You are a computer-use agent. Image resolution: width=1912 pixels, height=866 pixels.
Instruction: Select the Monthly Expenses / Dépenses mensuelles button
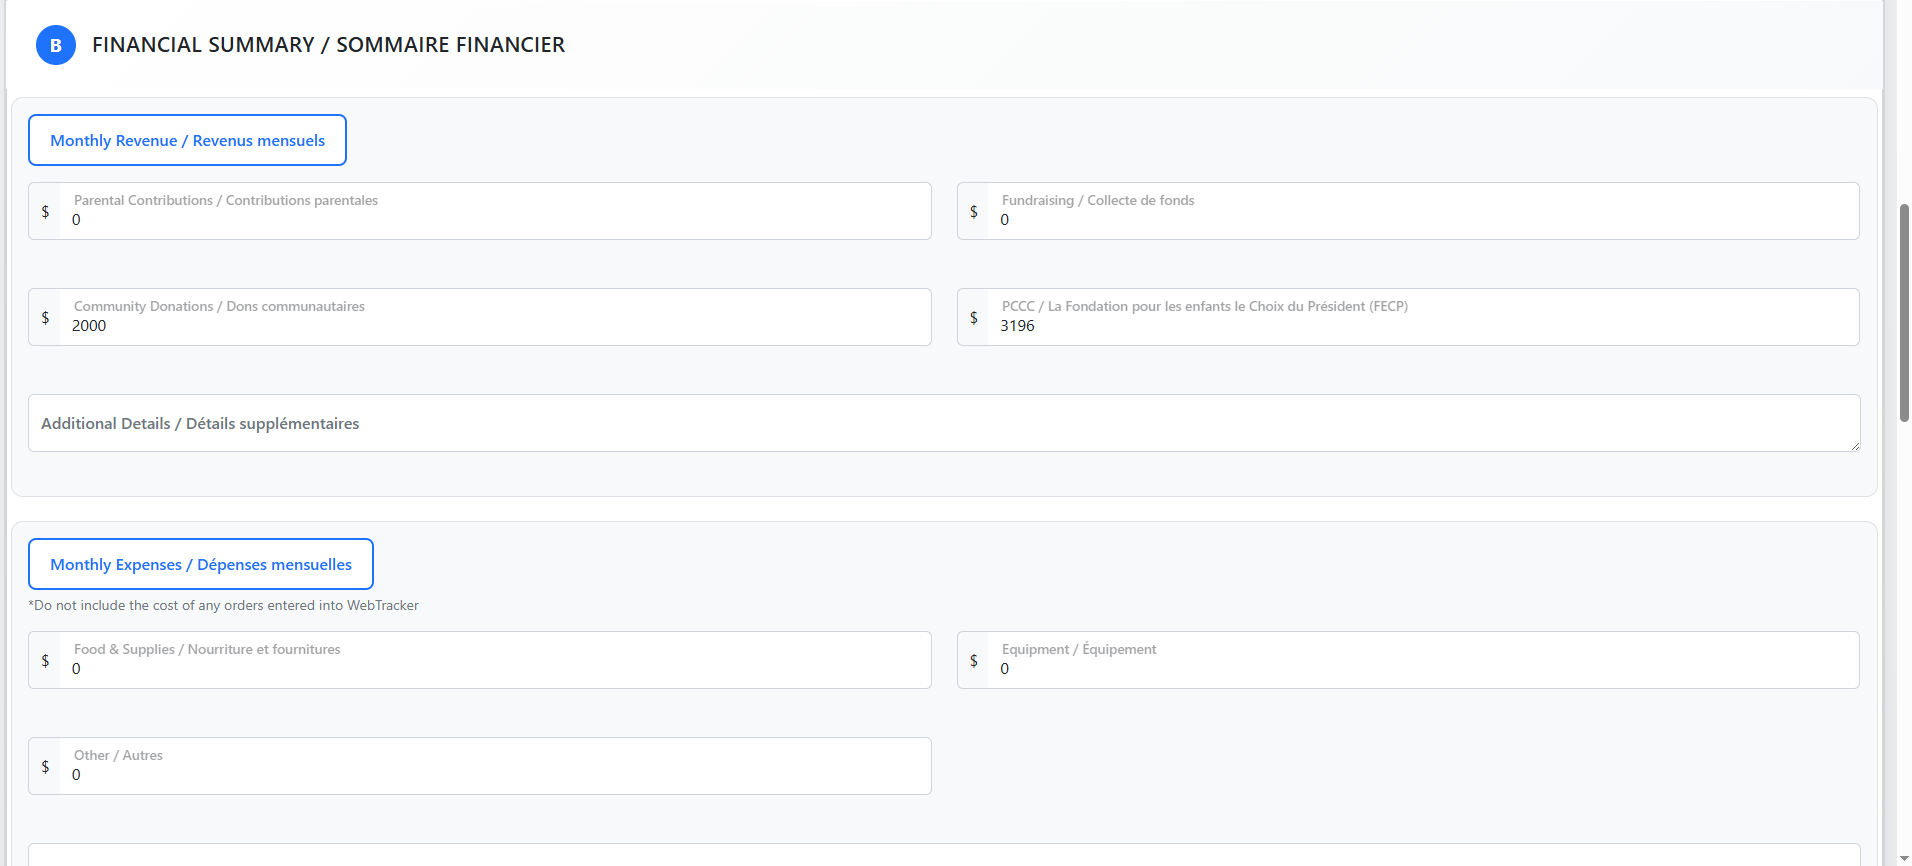point(201,564)
